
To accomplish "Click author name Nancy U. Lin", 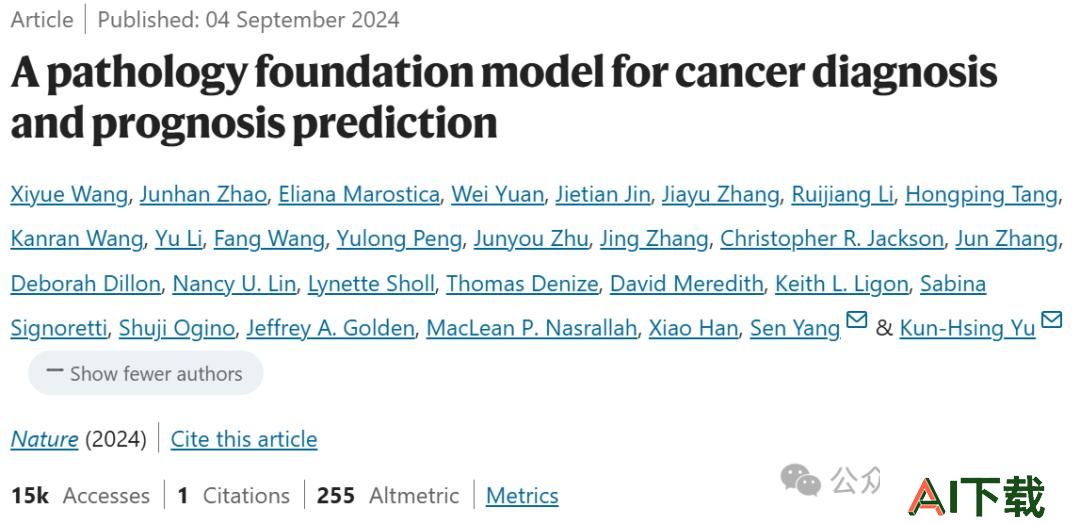I will click(233, 284).
